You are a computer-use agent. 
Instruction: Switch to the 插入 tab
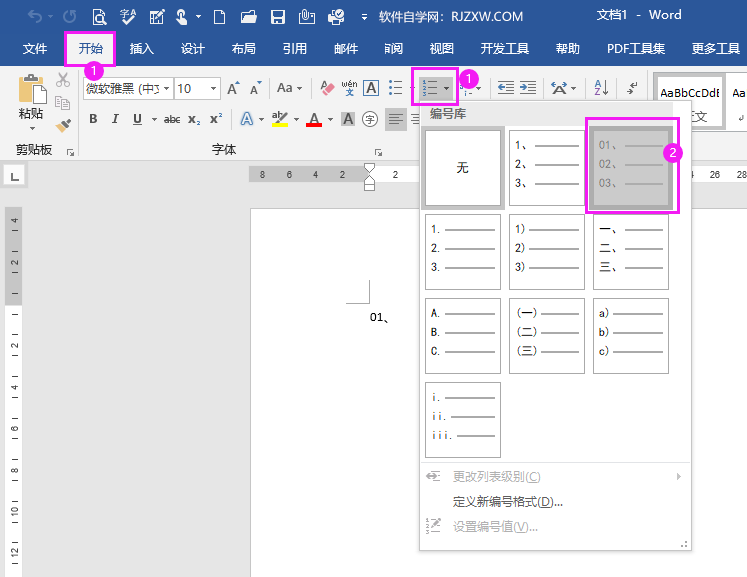141,49
